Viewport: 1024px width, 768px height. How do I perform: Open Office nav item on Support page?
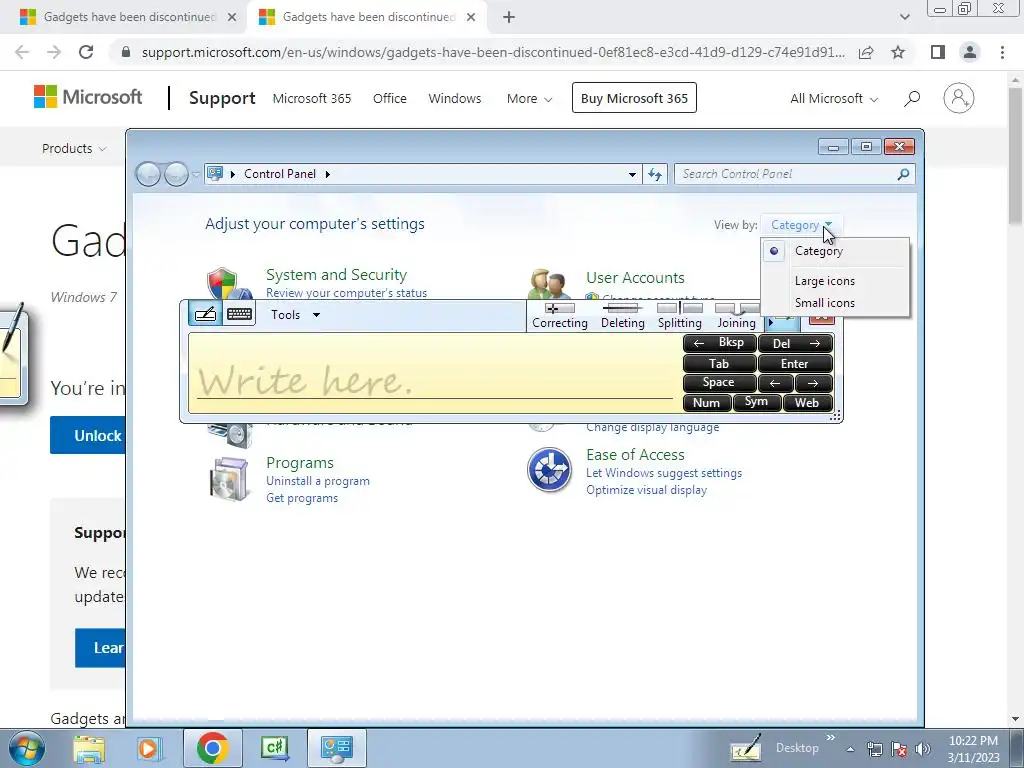click(x=390, y=98)
